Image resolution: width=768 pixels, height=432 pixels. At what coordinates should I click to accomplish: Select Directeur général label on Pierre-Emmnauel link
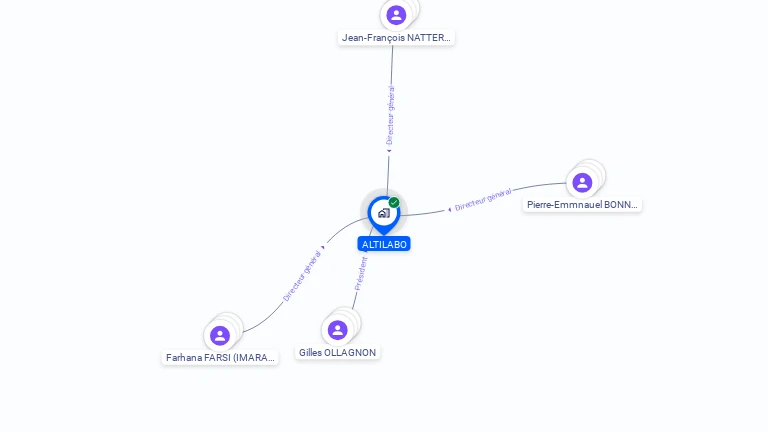click(483, 200)
